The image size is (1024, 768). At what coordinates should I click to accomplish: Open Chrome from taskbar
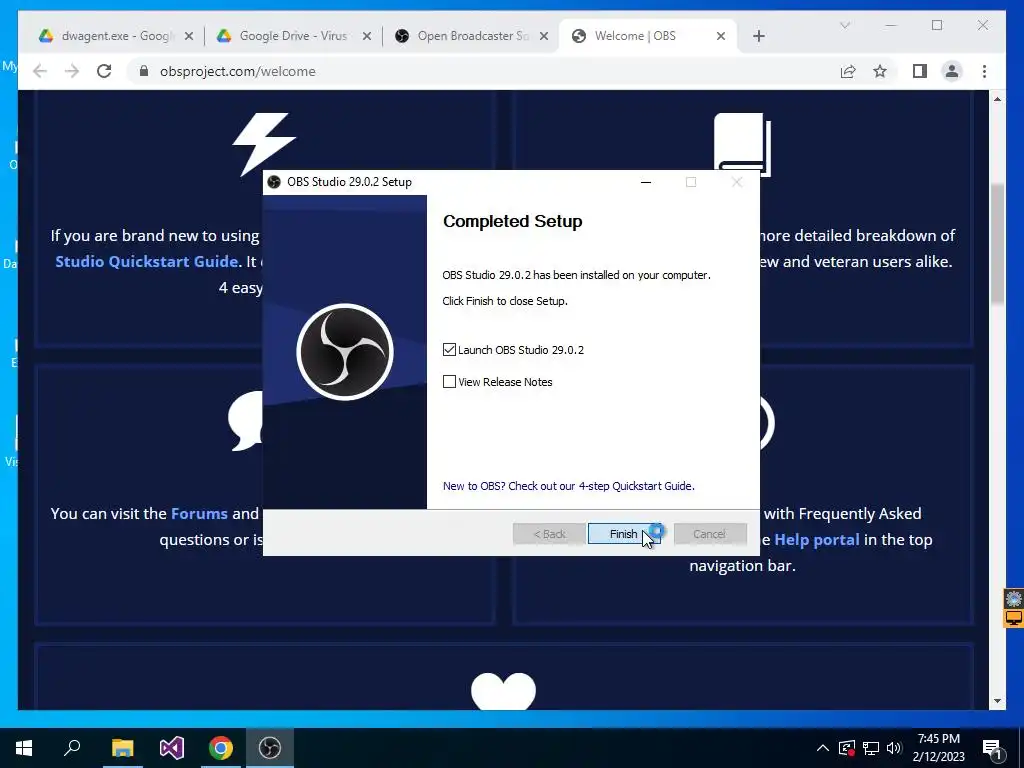click(x=221, y=747)
